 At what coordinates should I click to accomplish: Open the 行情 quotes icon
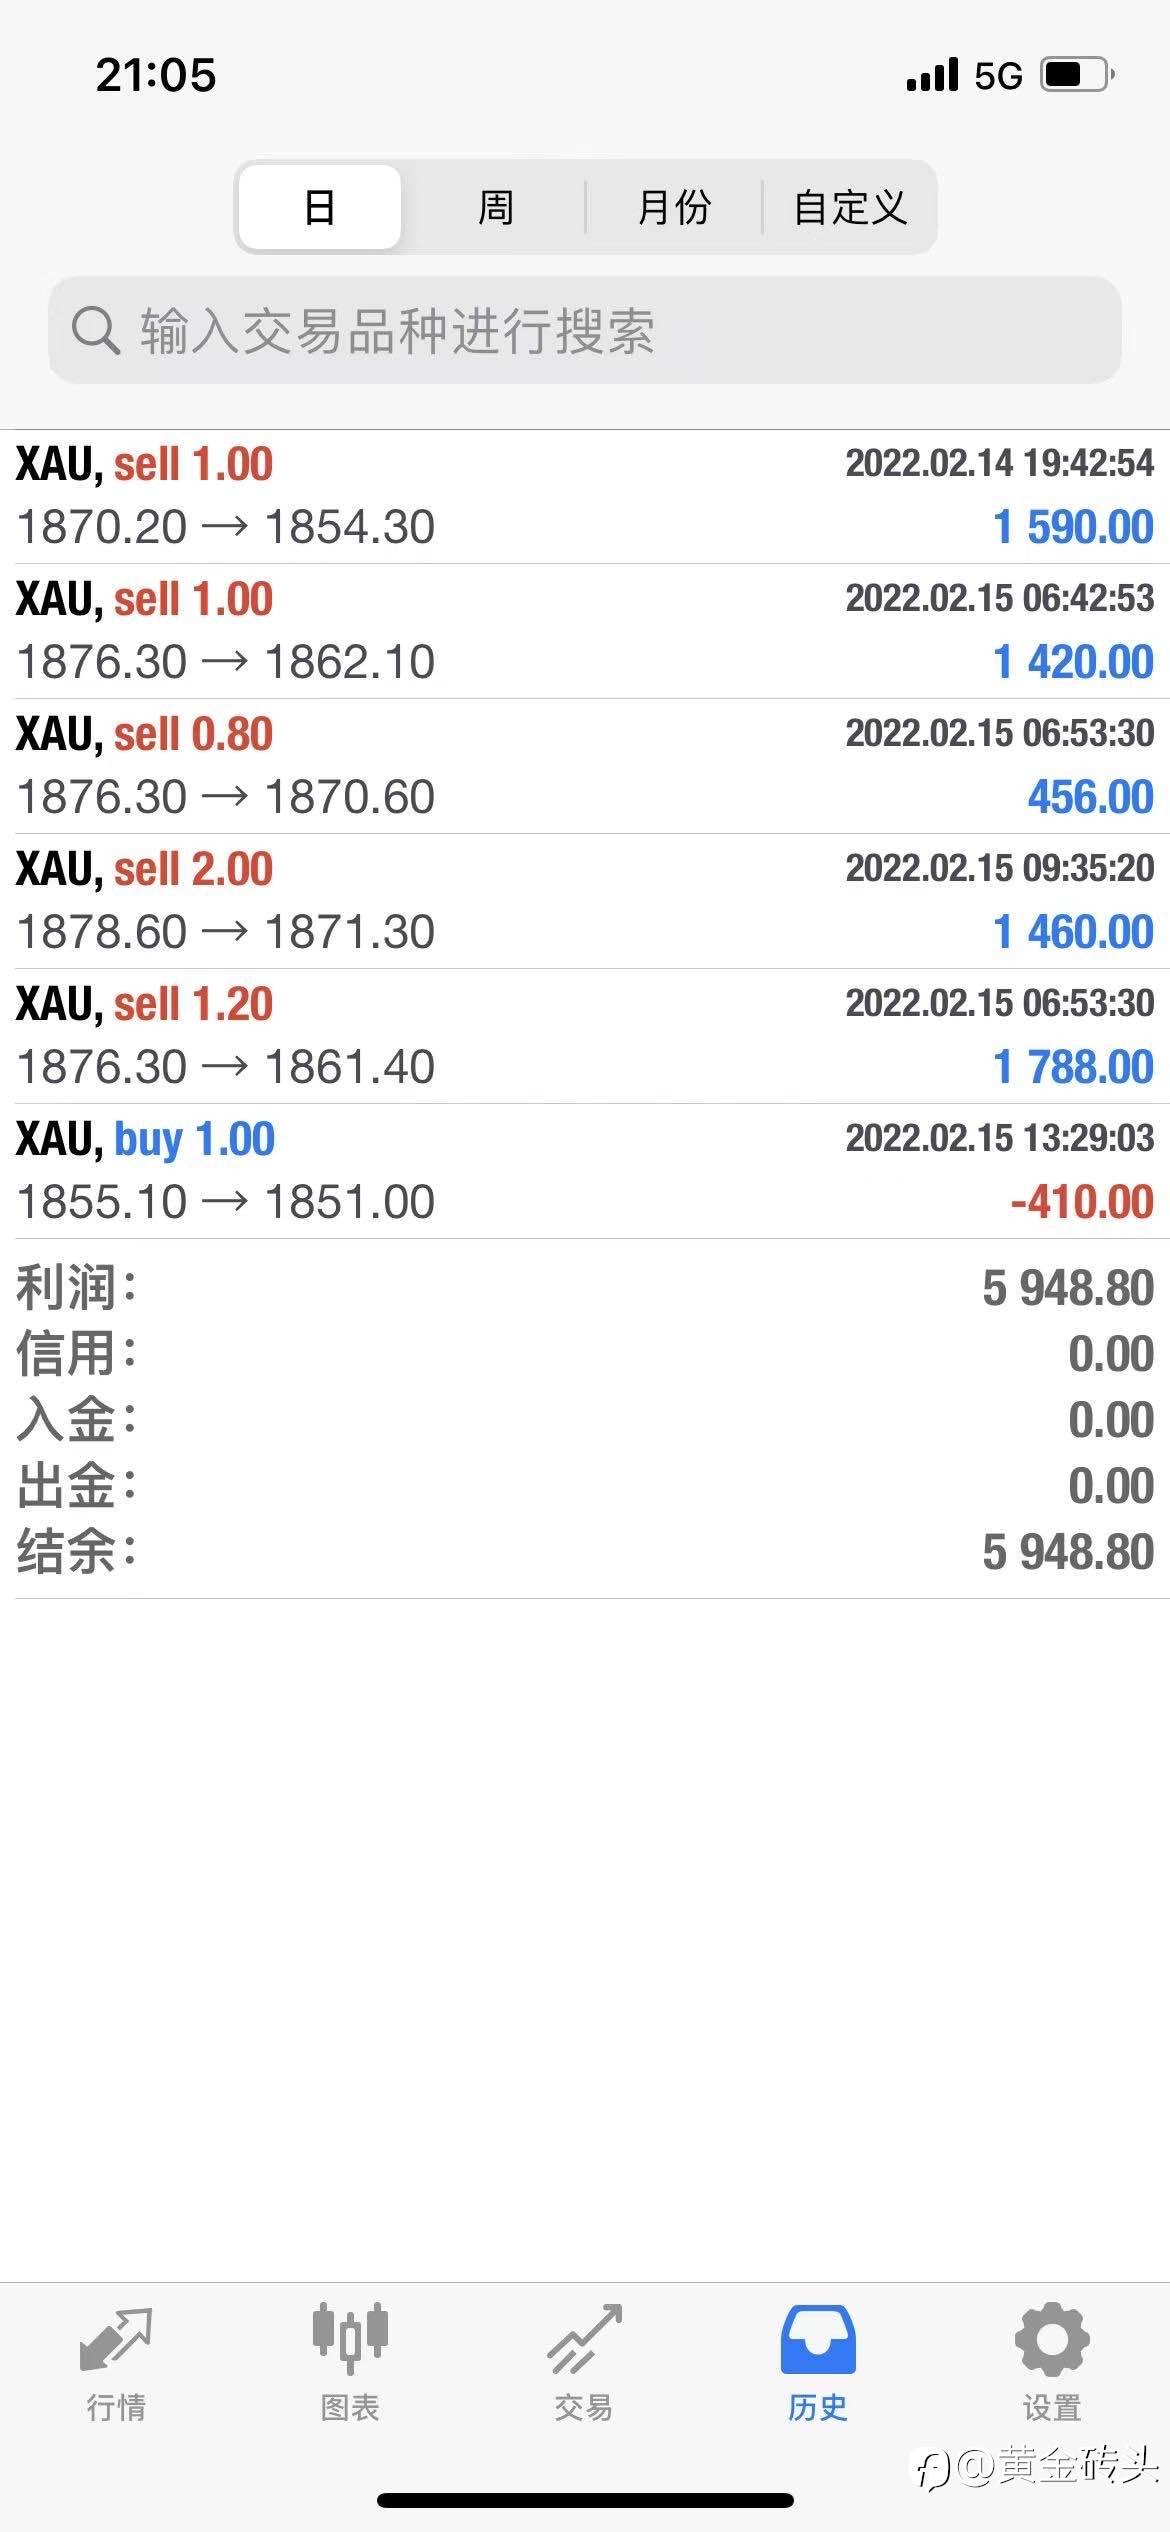coord(116,2340)
